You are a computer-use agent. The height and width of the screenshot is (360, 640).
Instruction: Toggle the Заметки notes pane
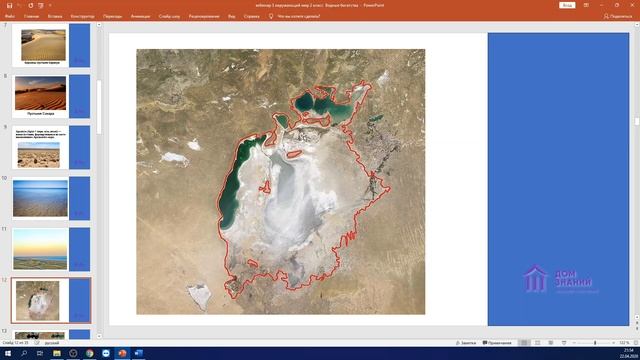point(466,343)
